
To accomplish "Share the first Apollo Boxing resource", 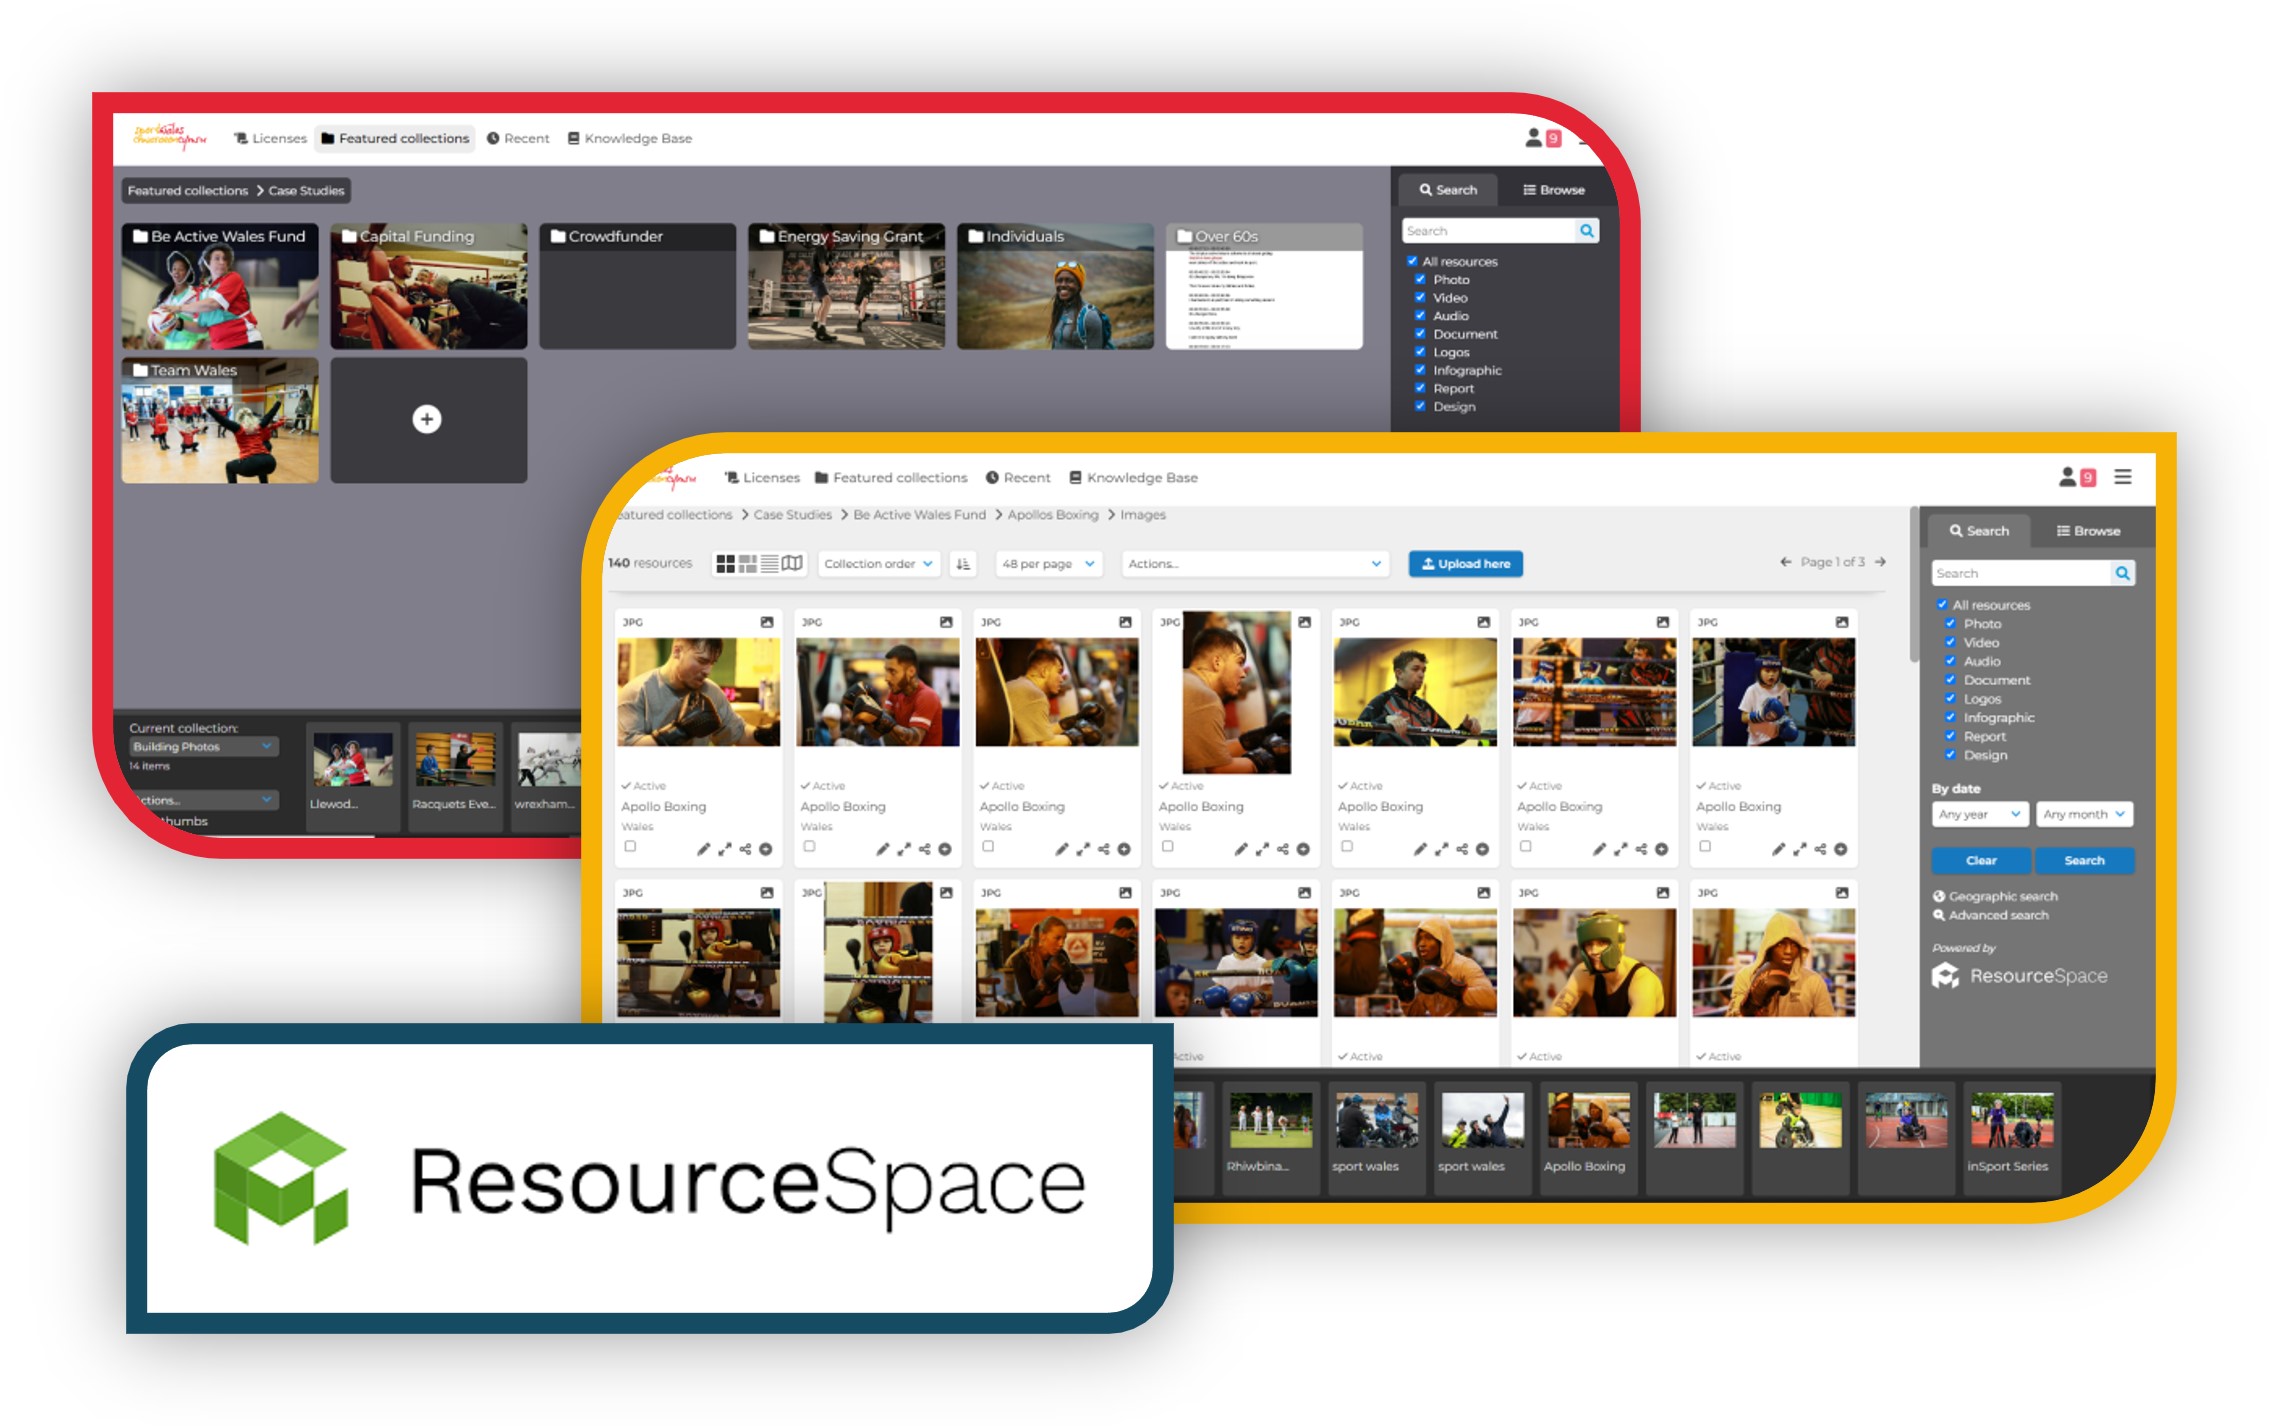I will click(x=745, y=849).
